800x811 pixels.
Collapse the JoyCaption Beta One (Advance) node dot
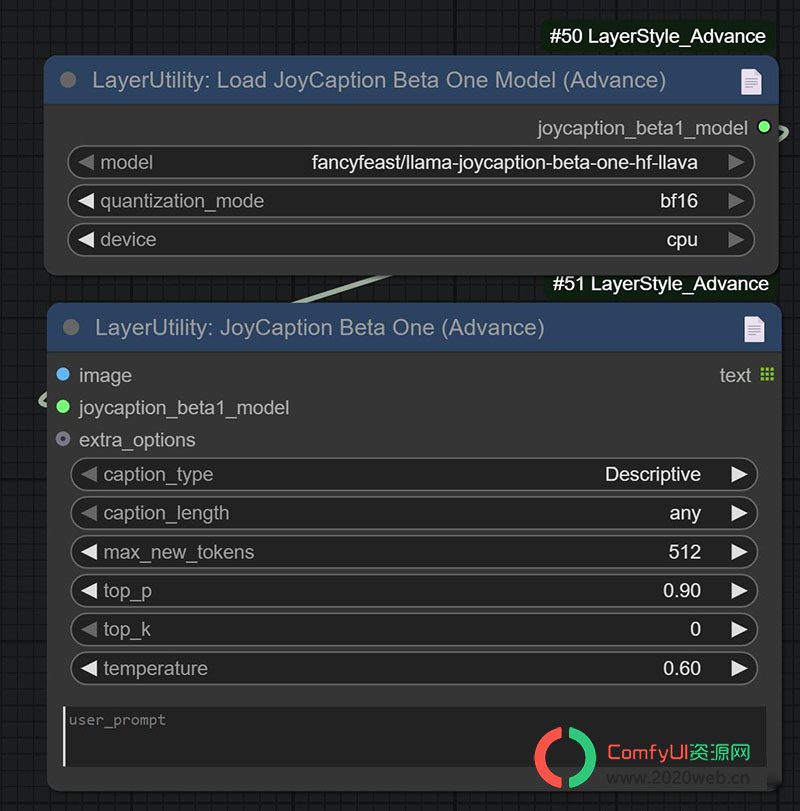71,327
